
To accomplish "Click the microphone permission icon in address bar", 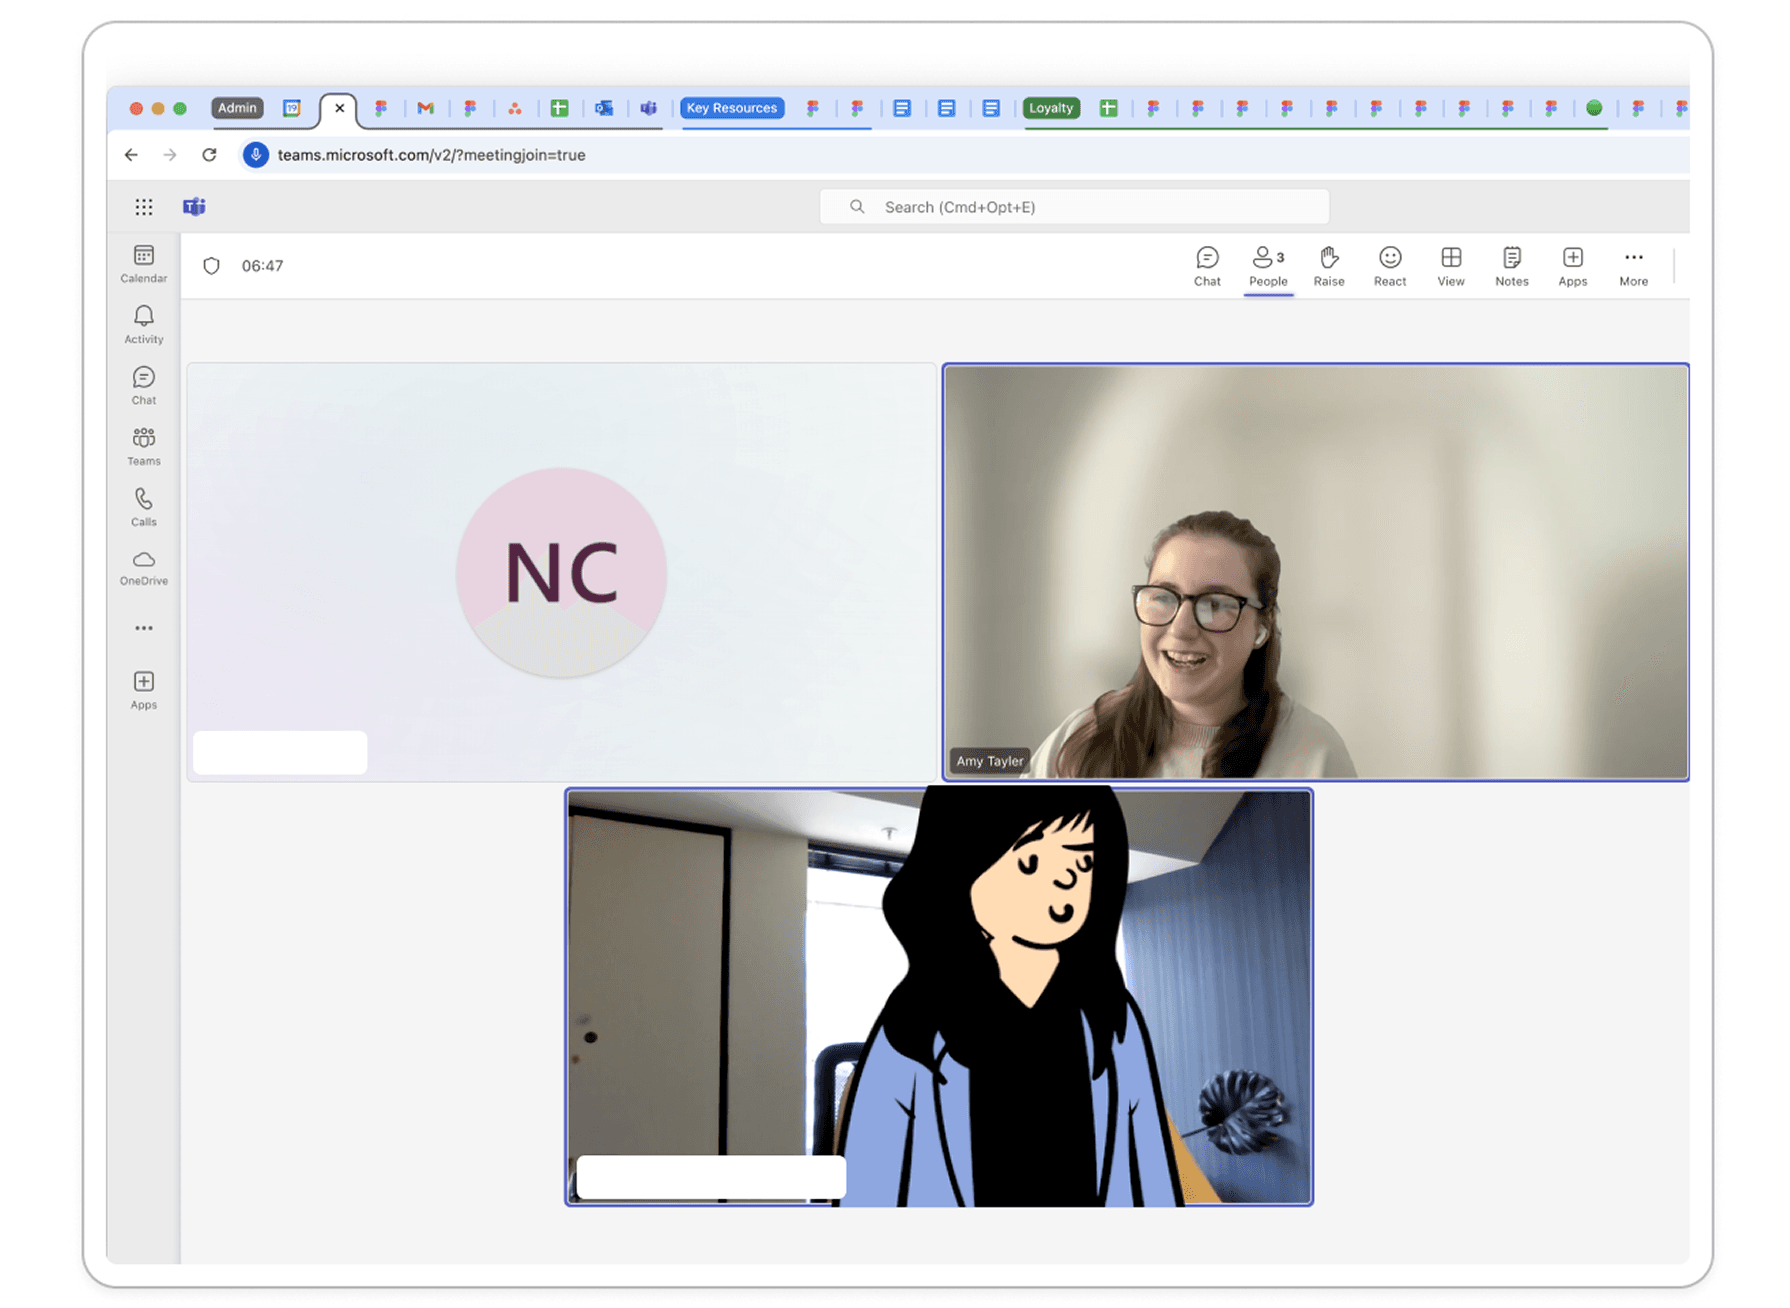I will pyautogui.click(x=256, y=155).
